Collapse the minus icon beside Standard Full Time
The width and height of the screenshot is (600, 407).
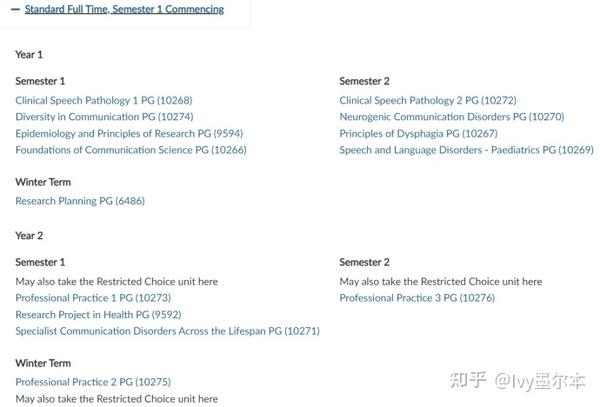tap(15, 10)
